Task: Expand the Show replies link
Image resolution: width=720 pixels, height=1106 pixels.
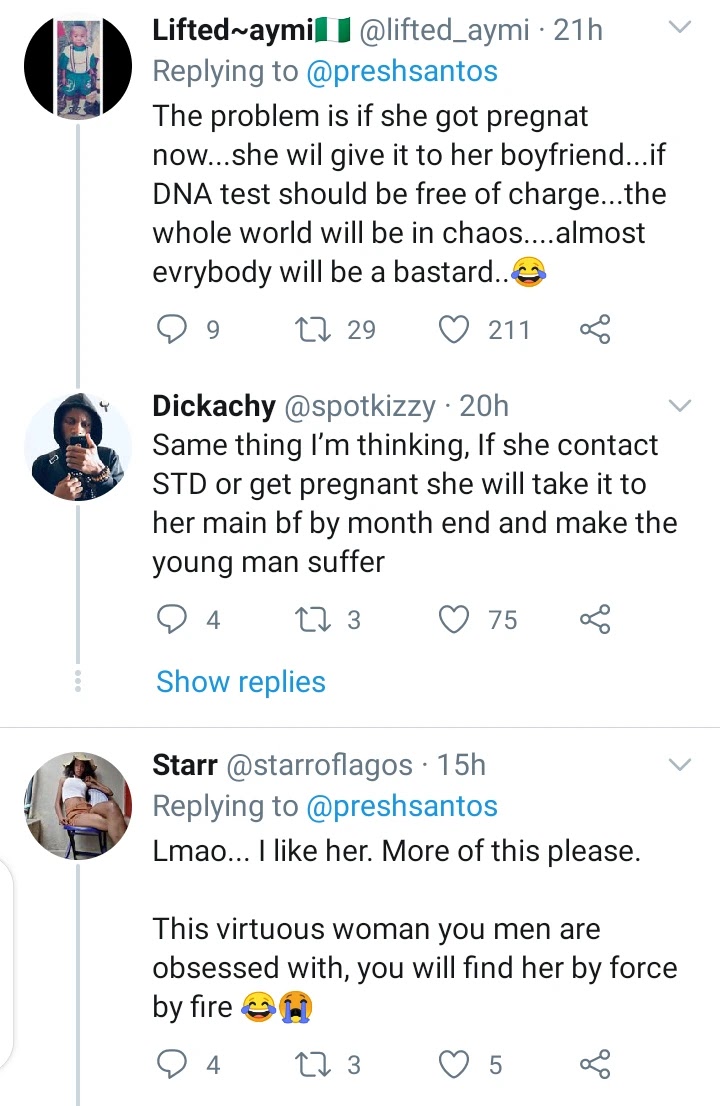Action: (x=241, y=682)
